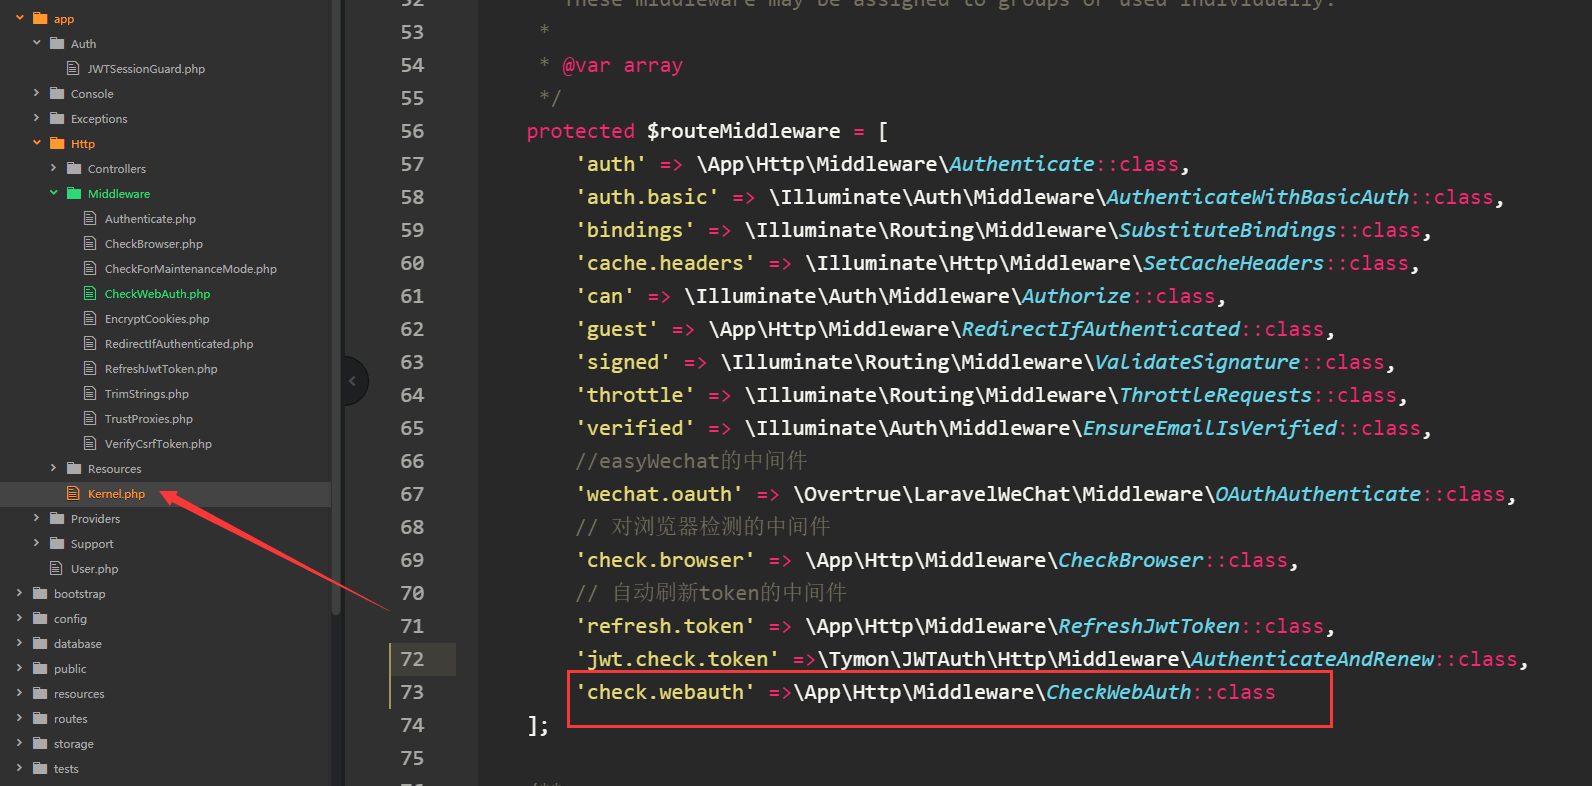This screenshot has width=1592, height=786.
Task: Open CheckForMaintenanceMode.php in the tree
Action: (x=191, y=269)
